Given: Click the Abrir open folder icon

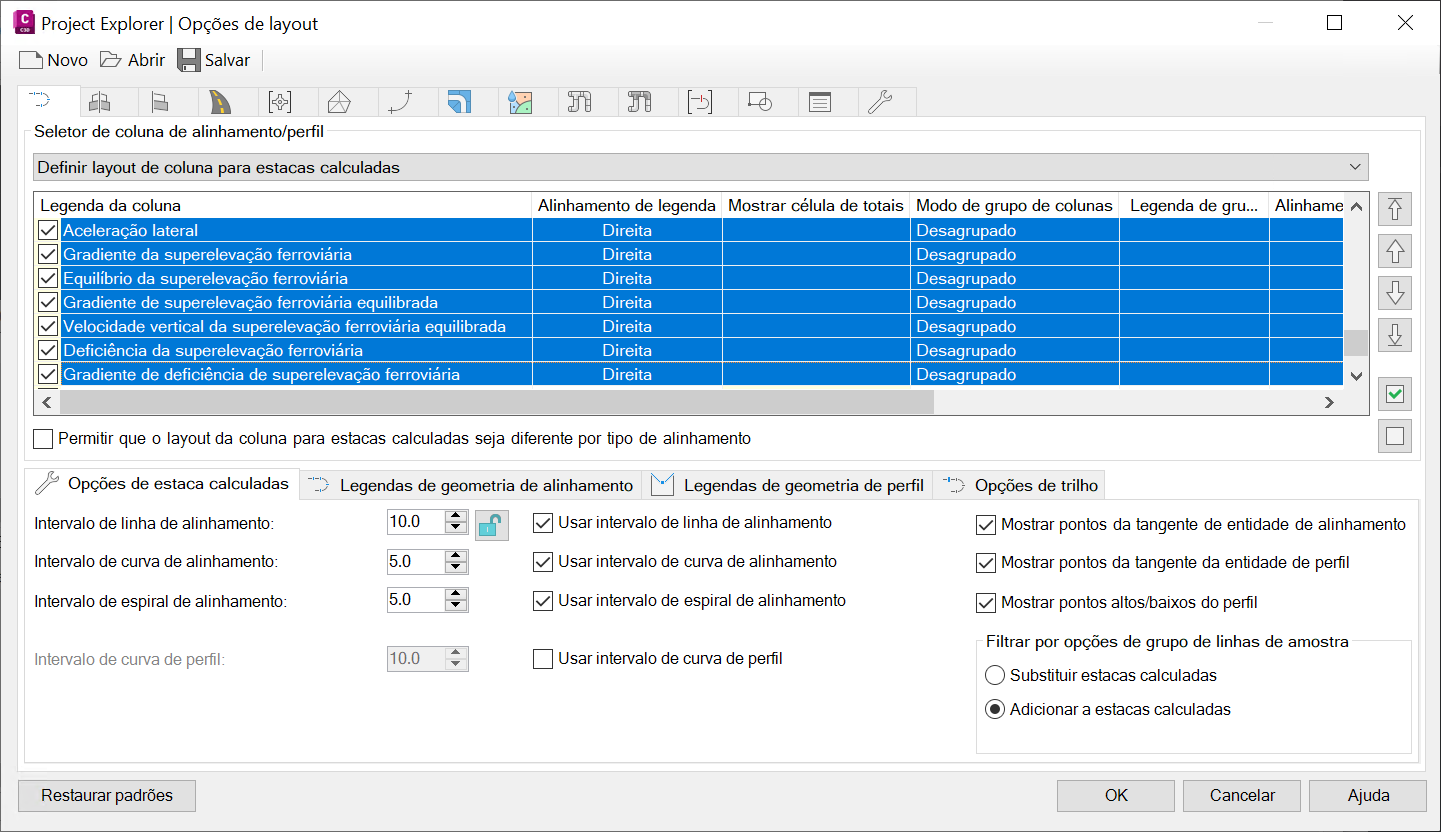Looking at the screenshot, I should 110,60.
